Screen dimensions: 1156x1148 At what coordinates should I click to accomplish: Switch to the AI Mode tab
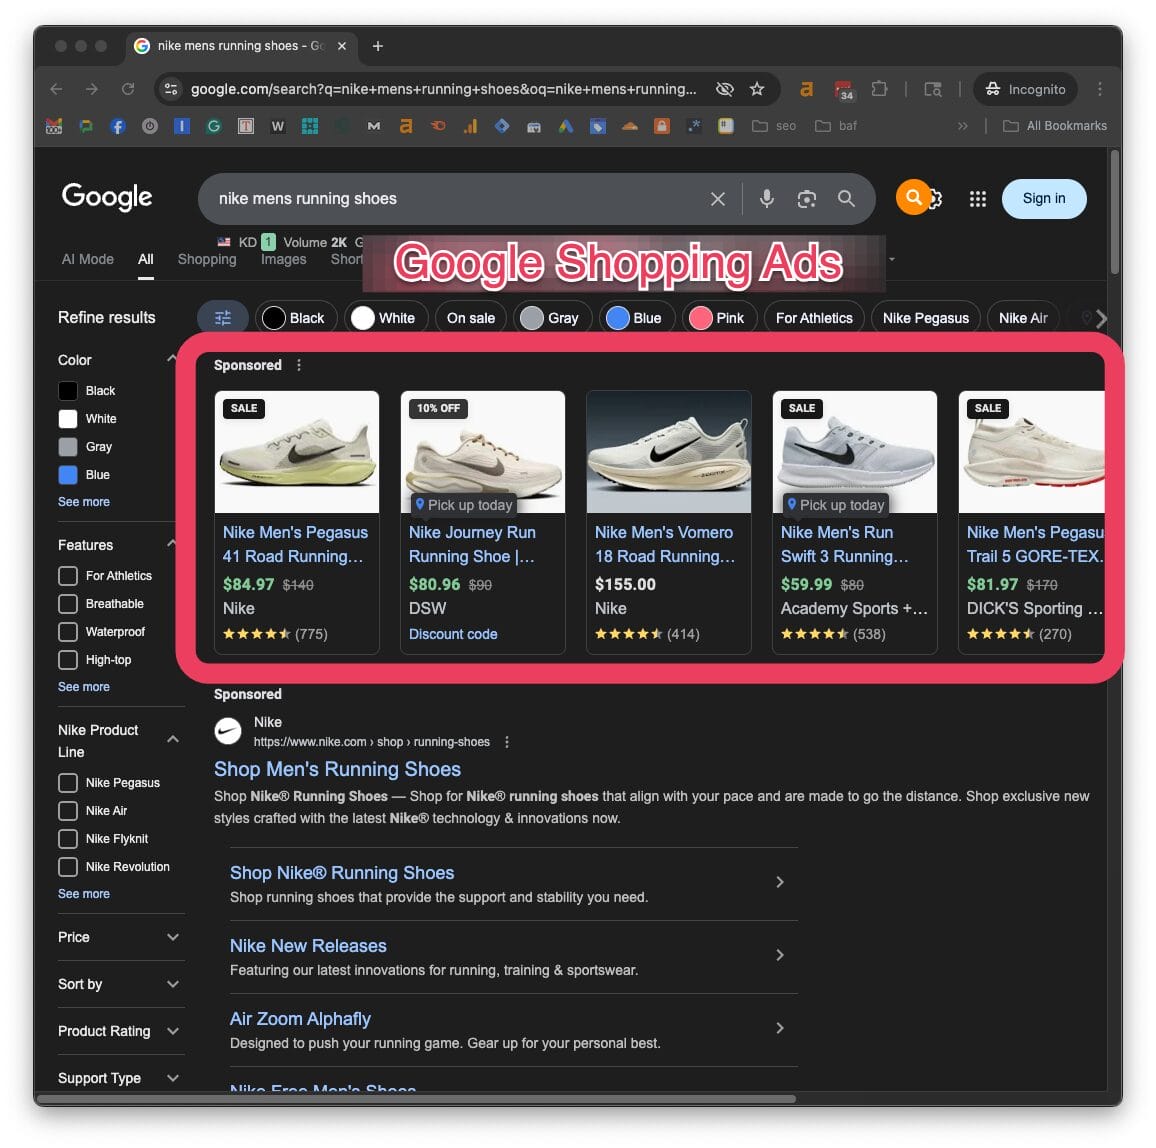[x=88, y=260]
